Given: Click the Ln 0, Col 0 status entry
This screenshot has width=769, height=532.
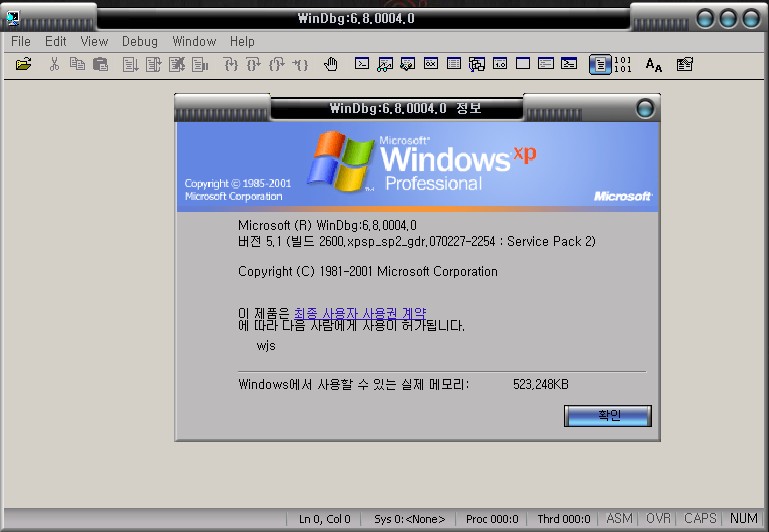Looking at the screenshot, I should tap(325, 519).
